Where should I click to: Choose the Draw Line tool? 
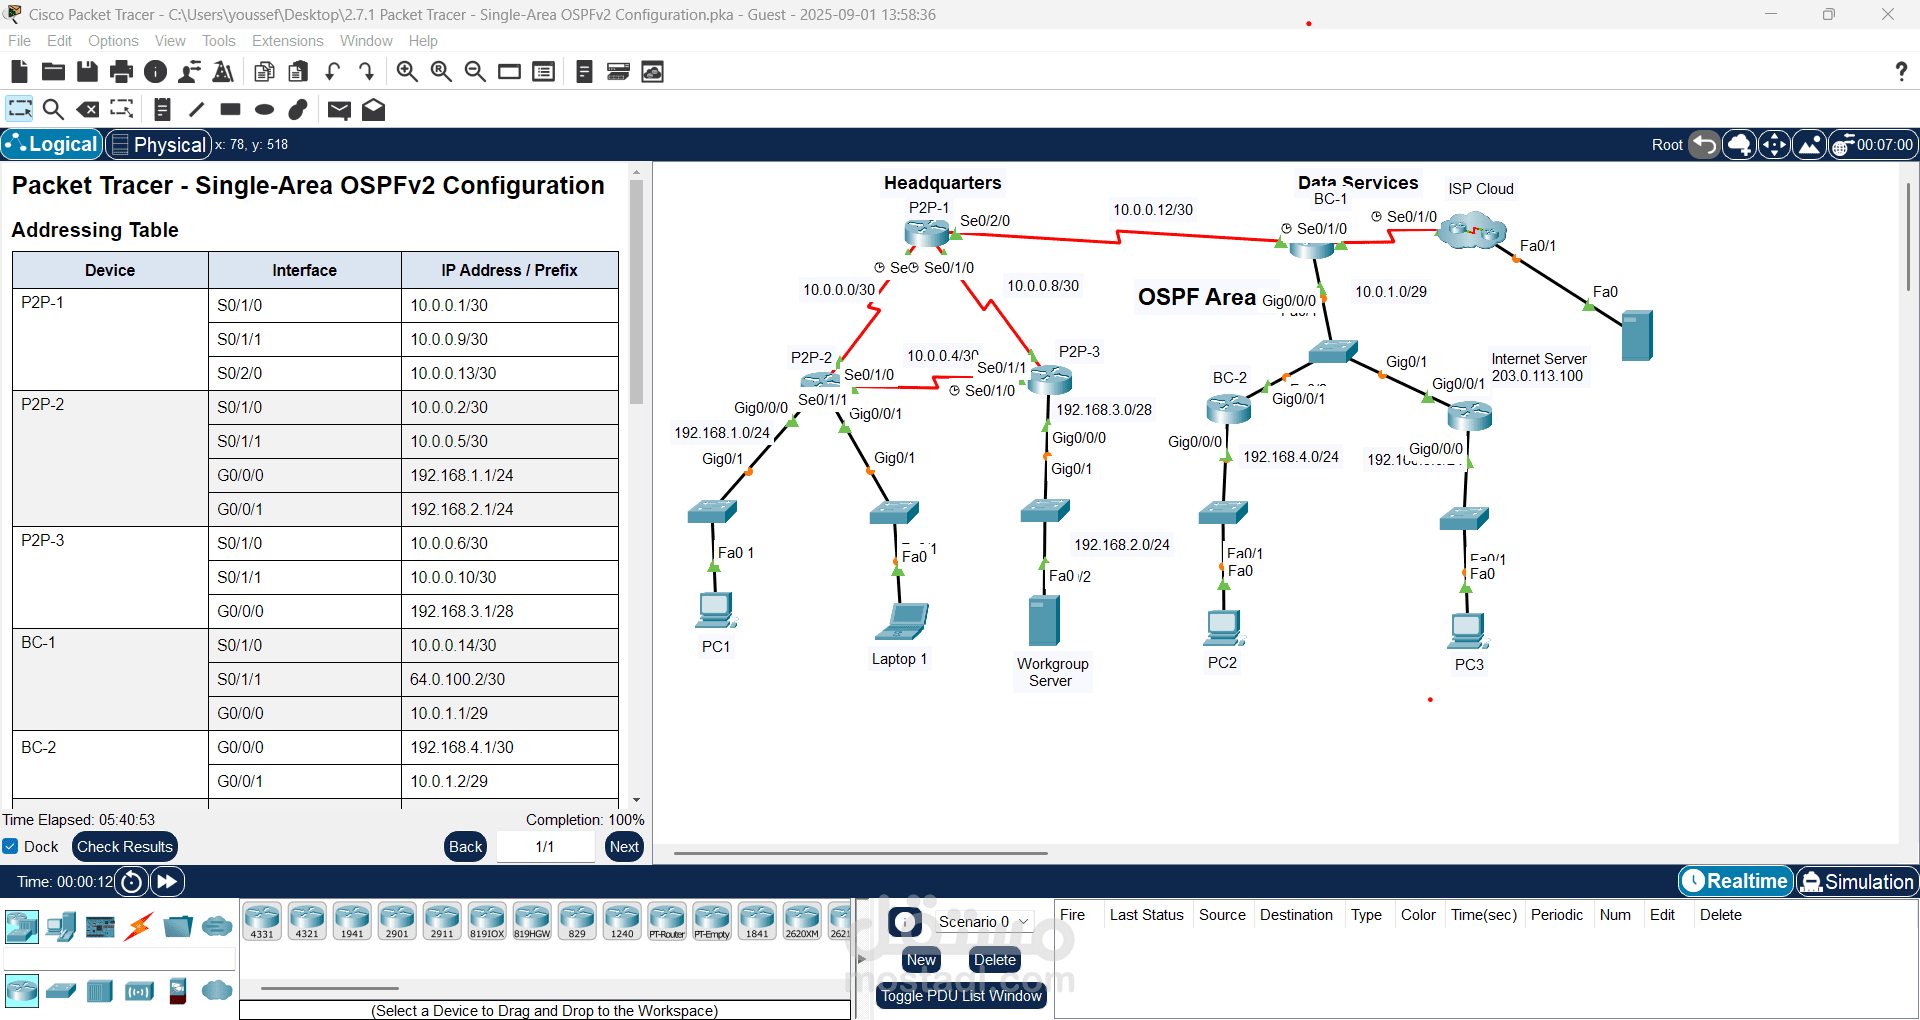[x=197, y=109]
